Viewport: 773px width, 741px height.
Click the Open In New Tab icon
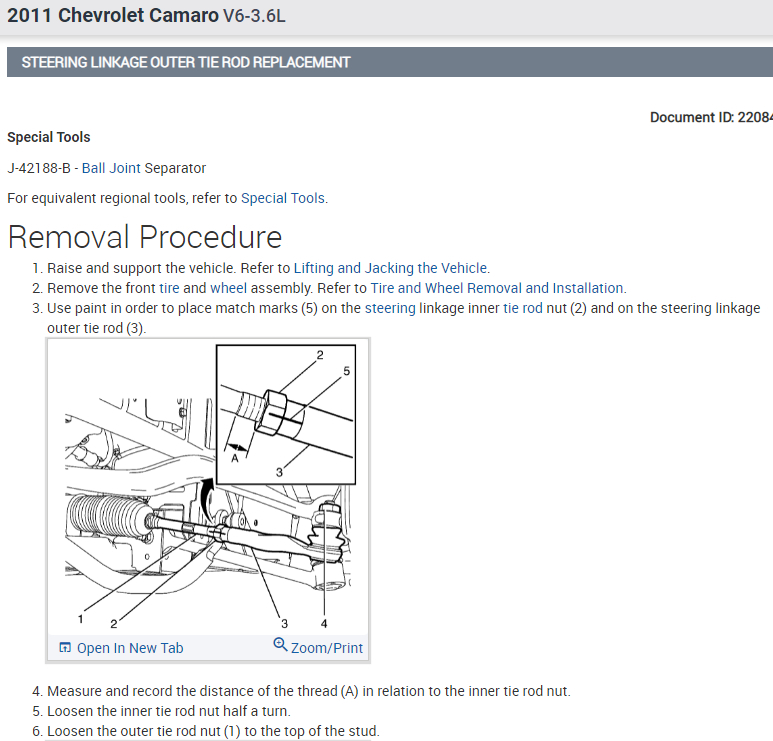coord(65,647)
